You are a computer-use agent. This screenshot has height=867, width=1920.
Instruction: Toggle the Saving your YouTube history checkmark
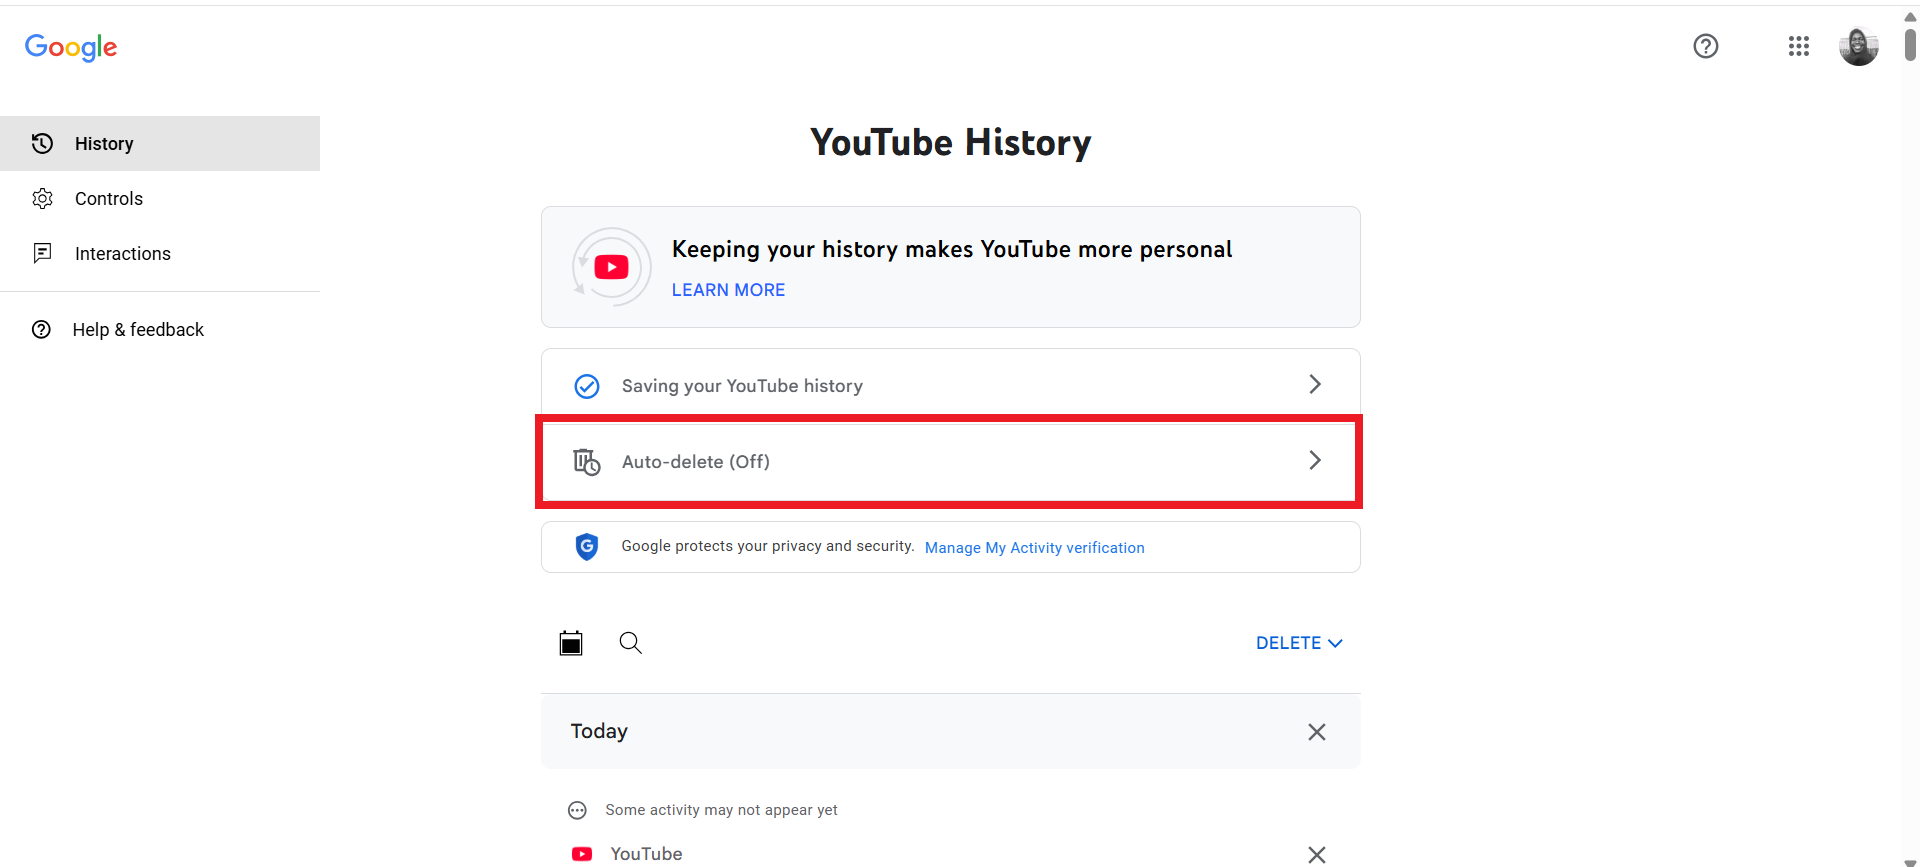pos(586,385)
